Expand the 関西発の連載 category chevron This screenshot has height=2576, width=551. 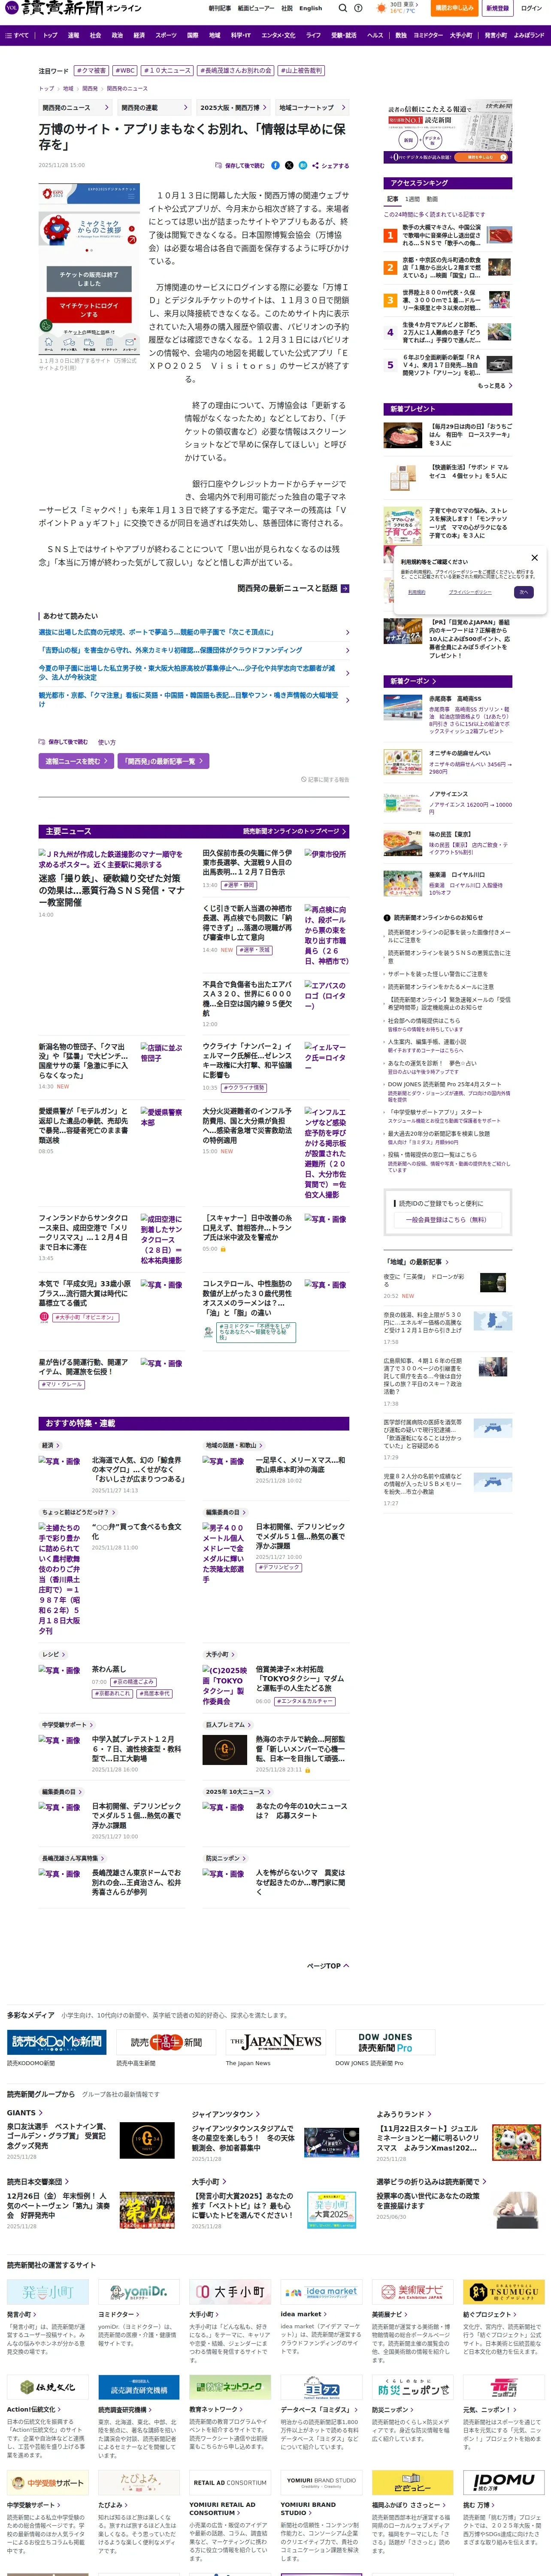(x=186, y=107)
